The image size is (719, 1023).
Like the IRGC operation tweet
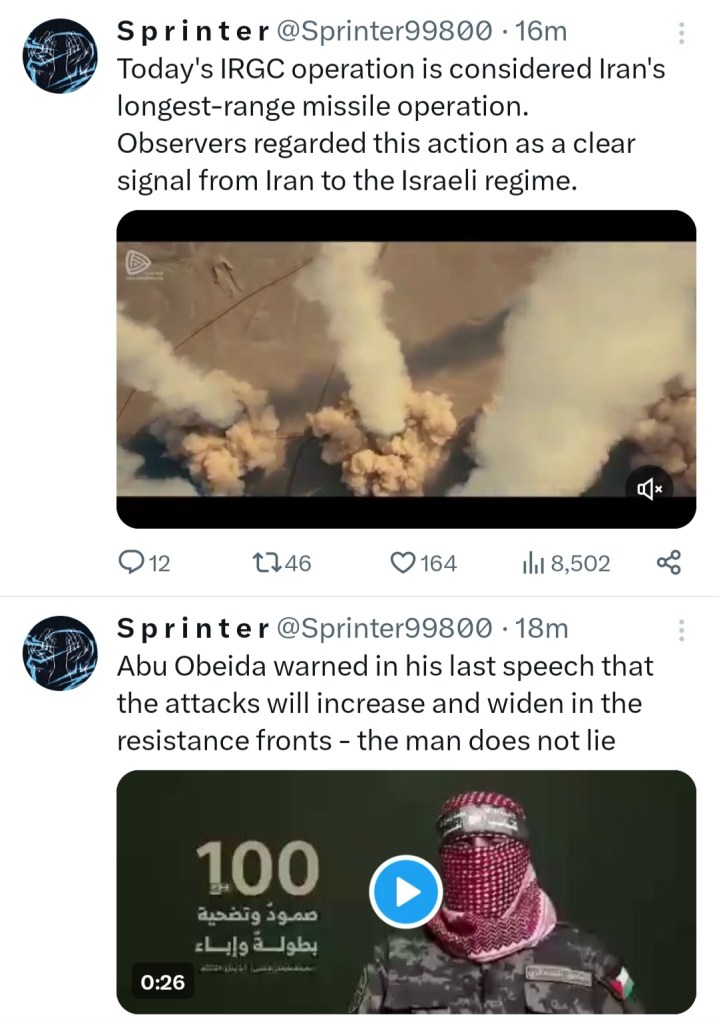click(402, 564)
